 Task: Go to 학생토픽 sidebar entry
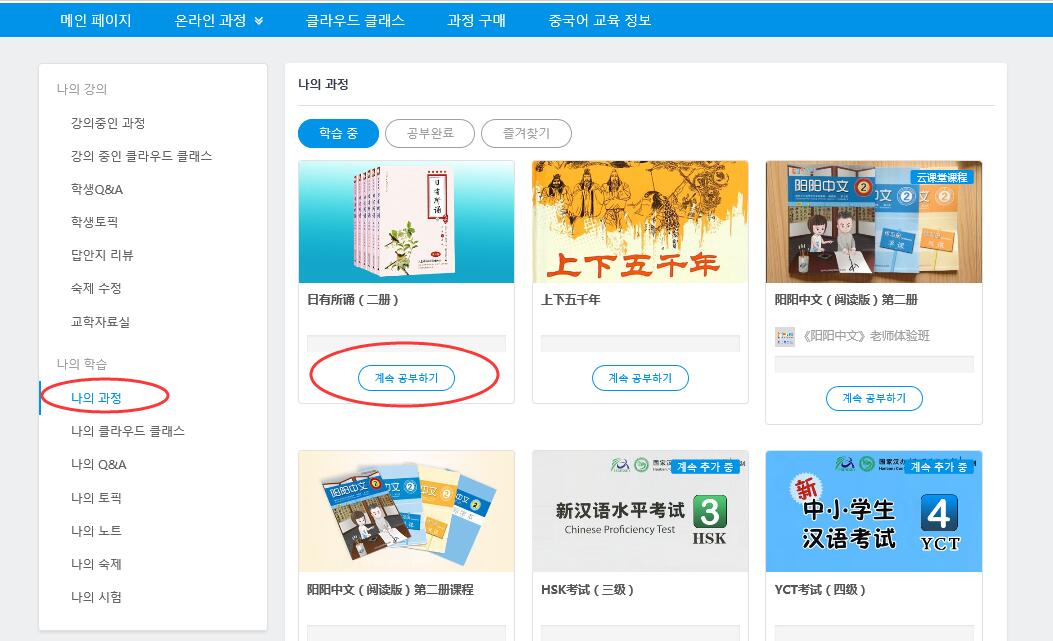pos(95,222)
